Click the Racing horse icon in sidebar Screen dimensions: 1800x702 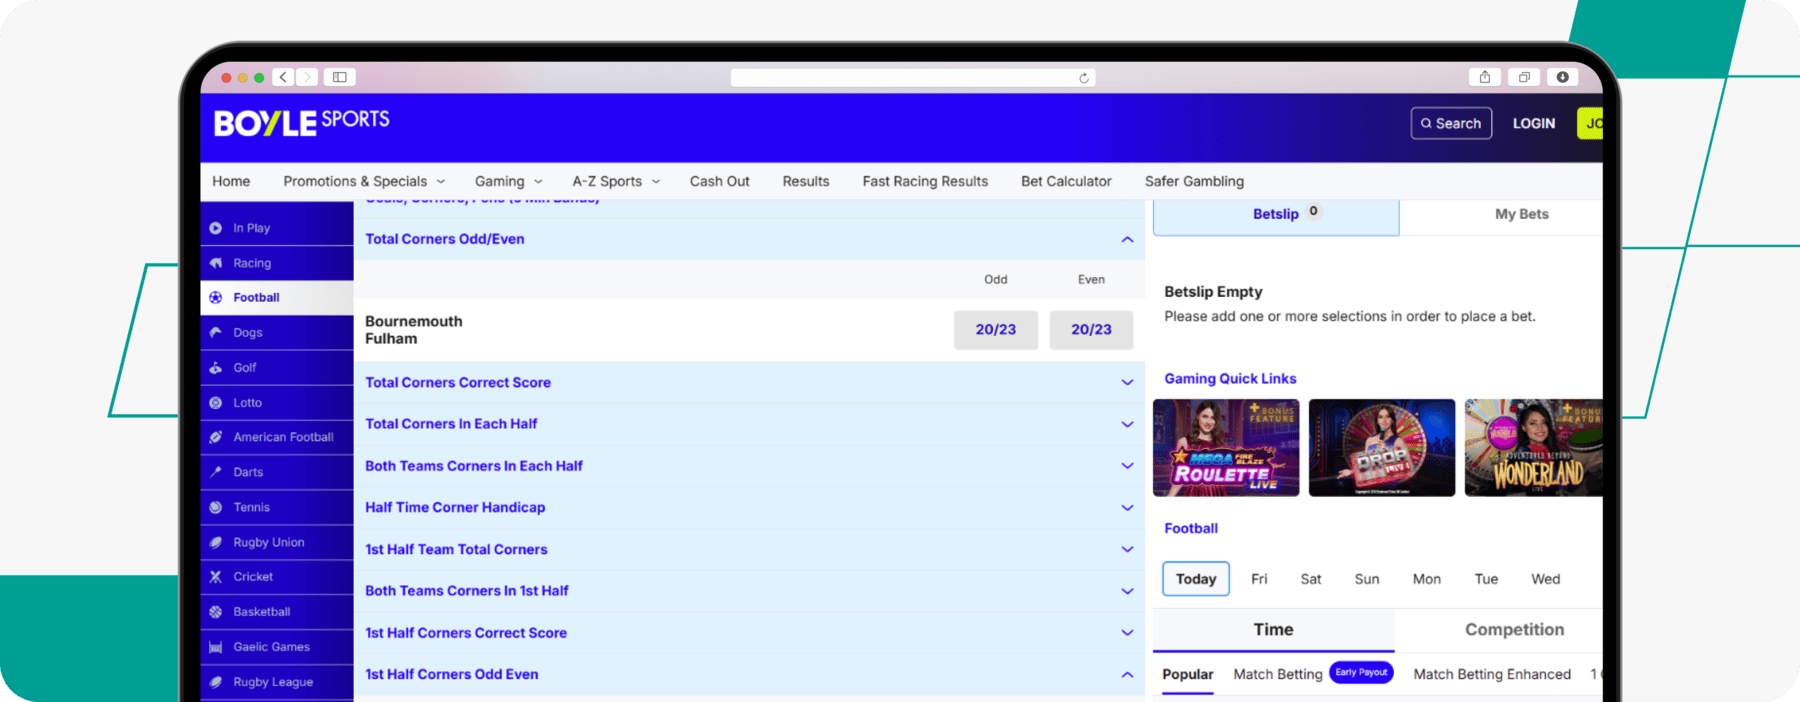215,263
